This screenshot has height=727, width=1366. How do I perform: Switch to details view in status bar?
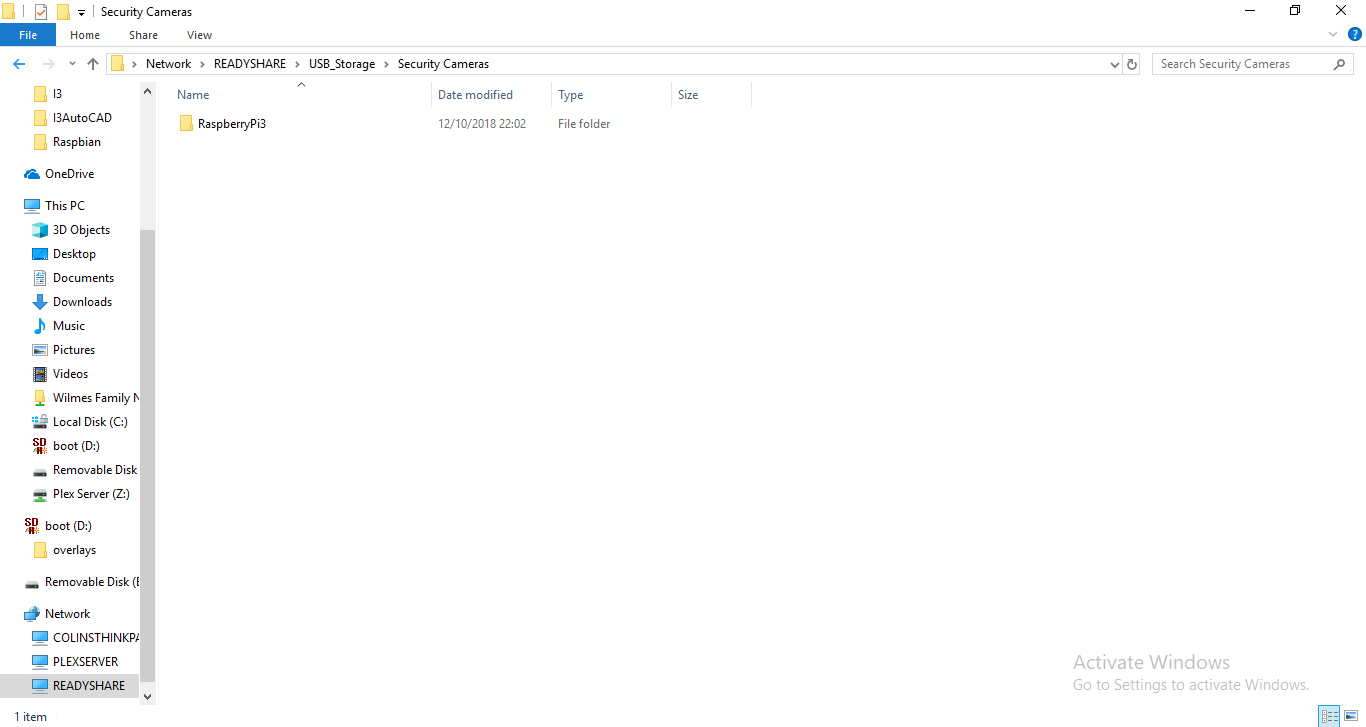[x=1329, y=716]
